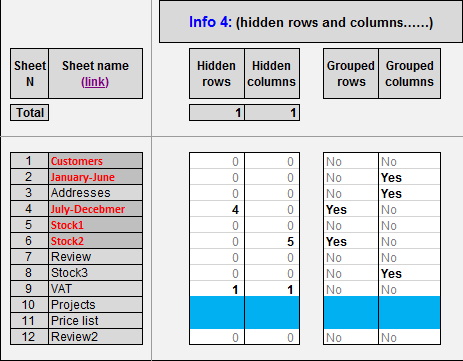Select hidden columns value 5 for Stock2
Screen dimensions: 463x361
click(272, 242)
